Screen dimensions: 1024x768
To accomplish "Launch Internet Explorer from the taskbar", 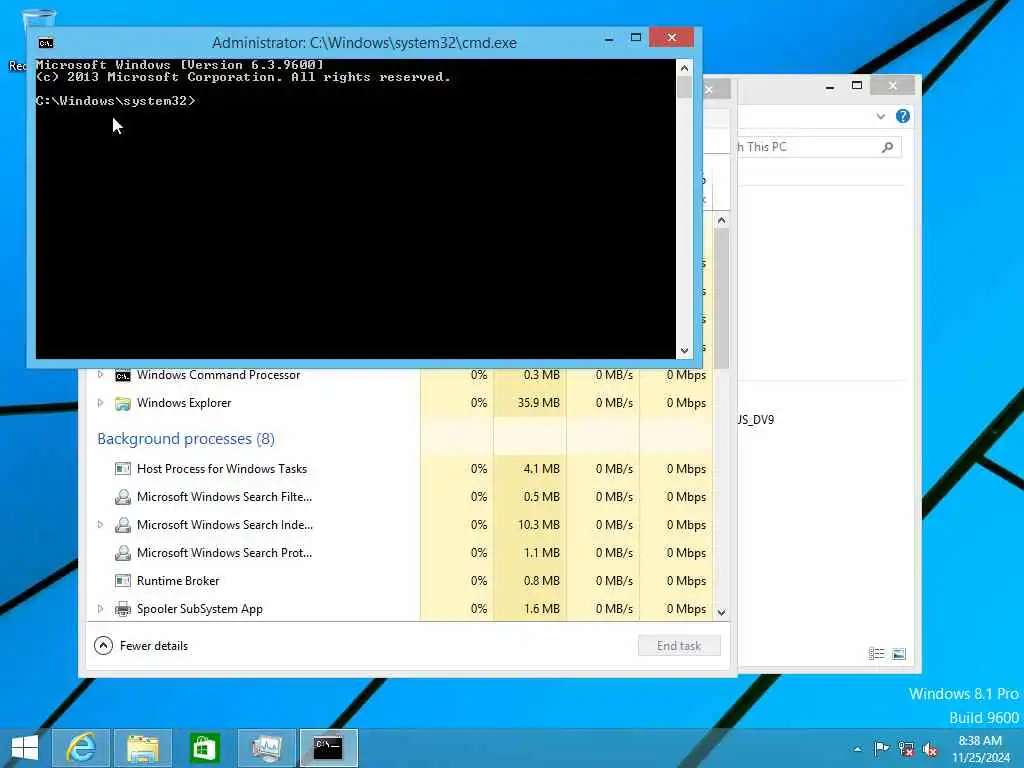I will [x=81, y=748].
